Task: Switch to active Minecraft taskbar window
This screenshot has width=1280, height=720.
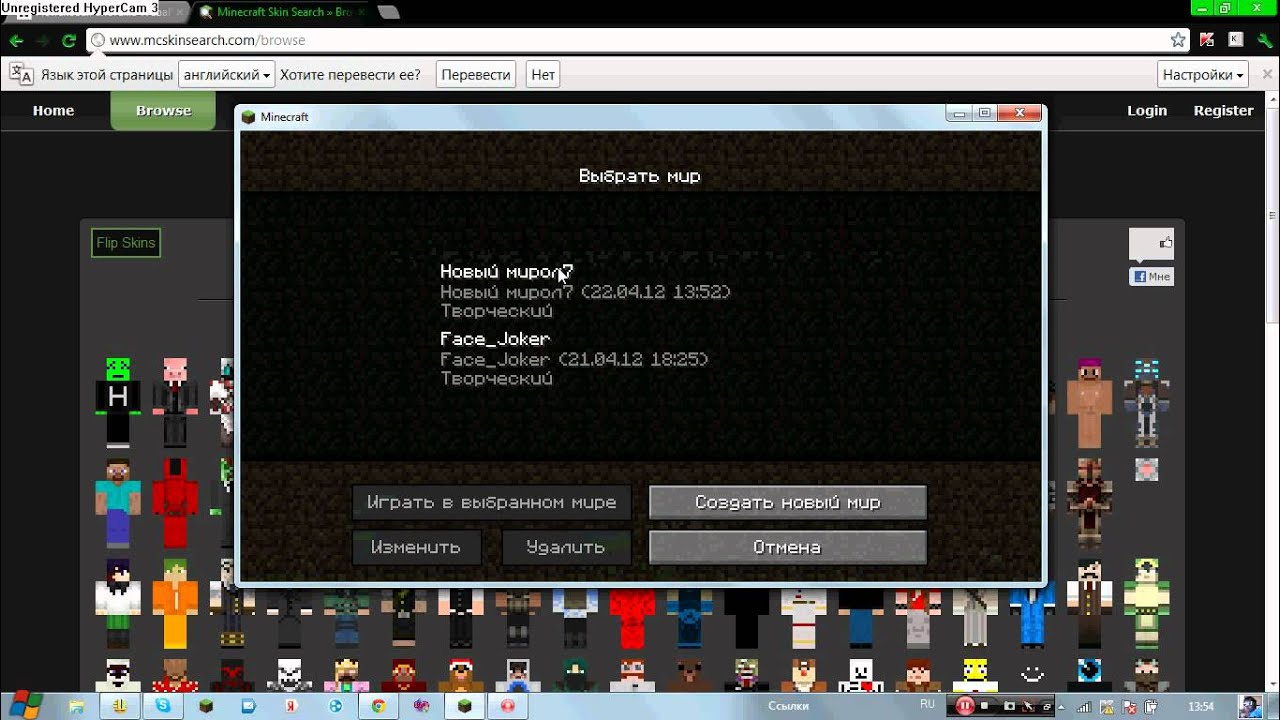Action: [x=465, y=706]
